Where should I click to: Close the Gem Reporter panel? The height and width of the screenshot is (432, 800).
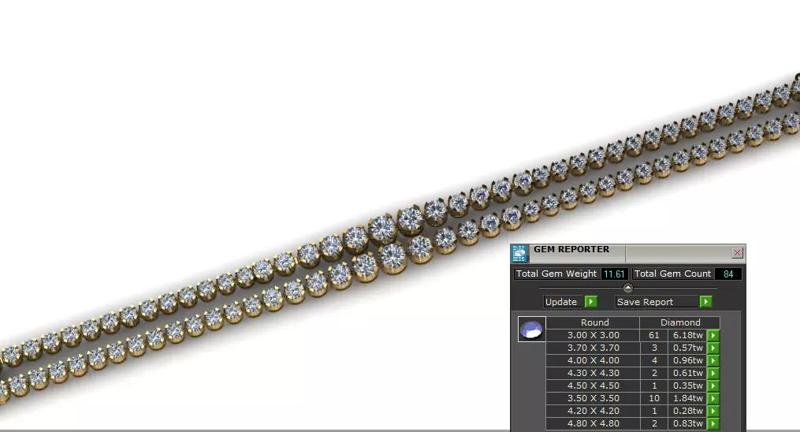pyautogui.click(x=737, y=252)
